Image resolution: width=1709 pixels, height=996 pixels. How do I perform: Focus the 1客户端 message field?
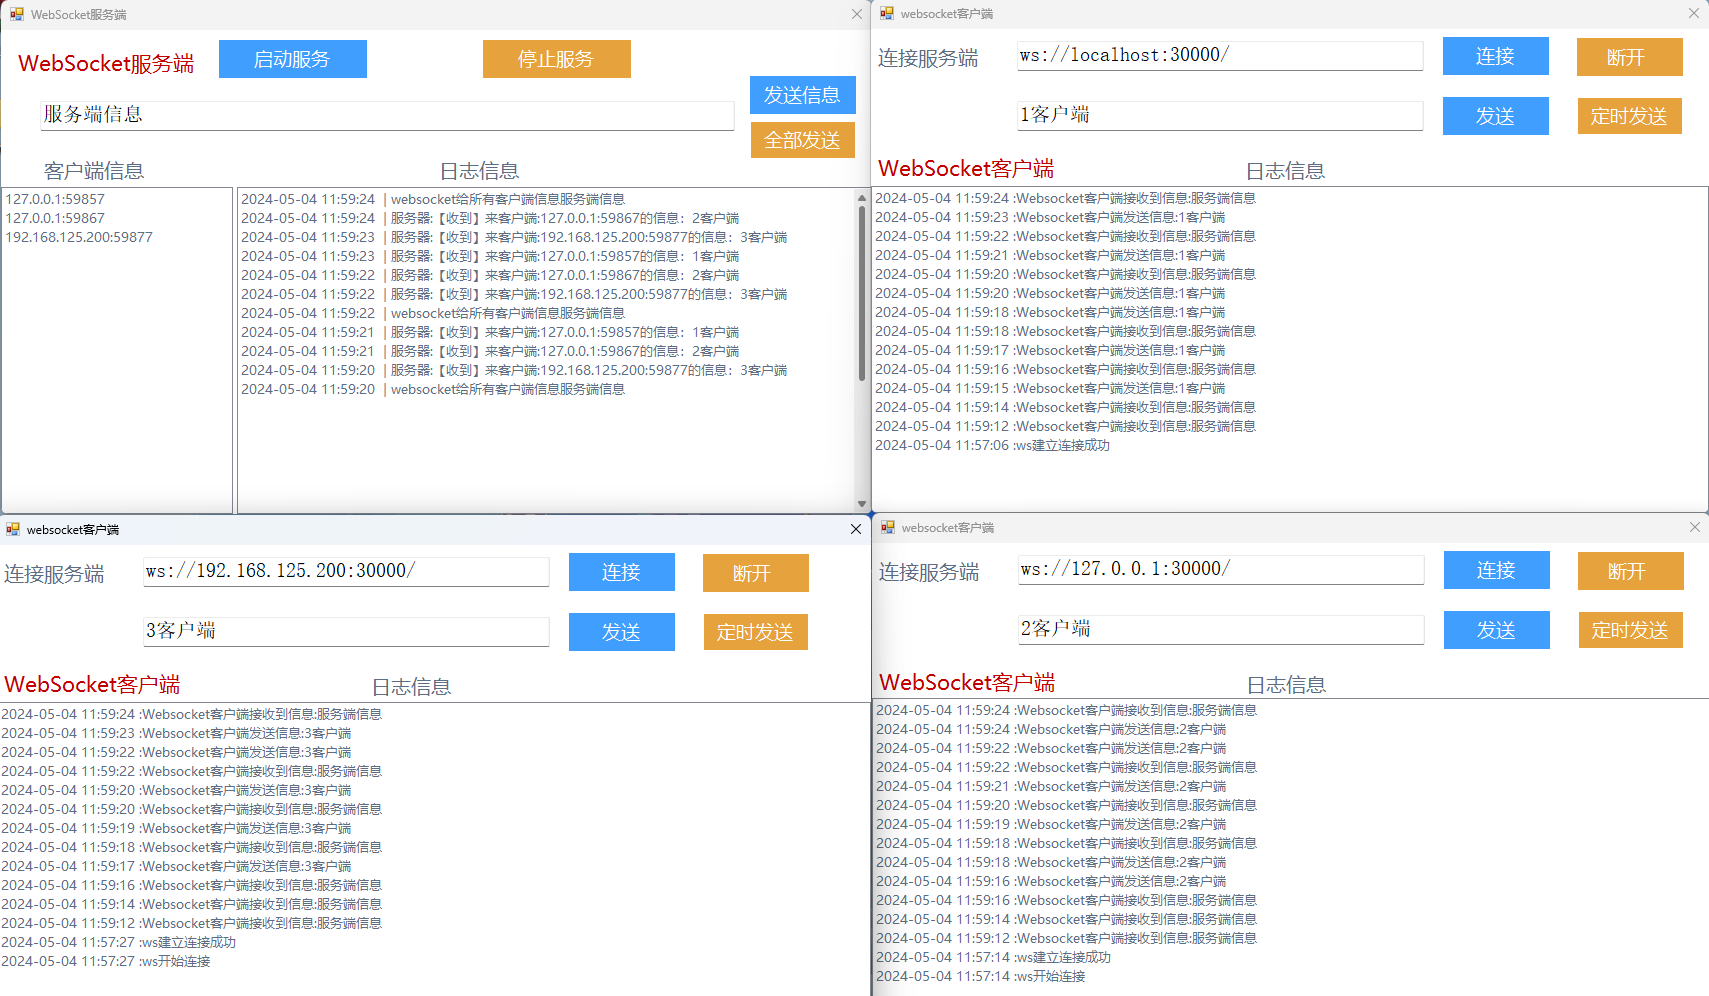pyautogui.click(x=1220, y=115)
